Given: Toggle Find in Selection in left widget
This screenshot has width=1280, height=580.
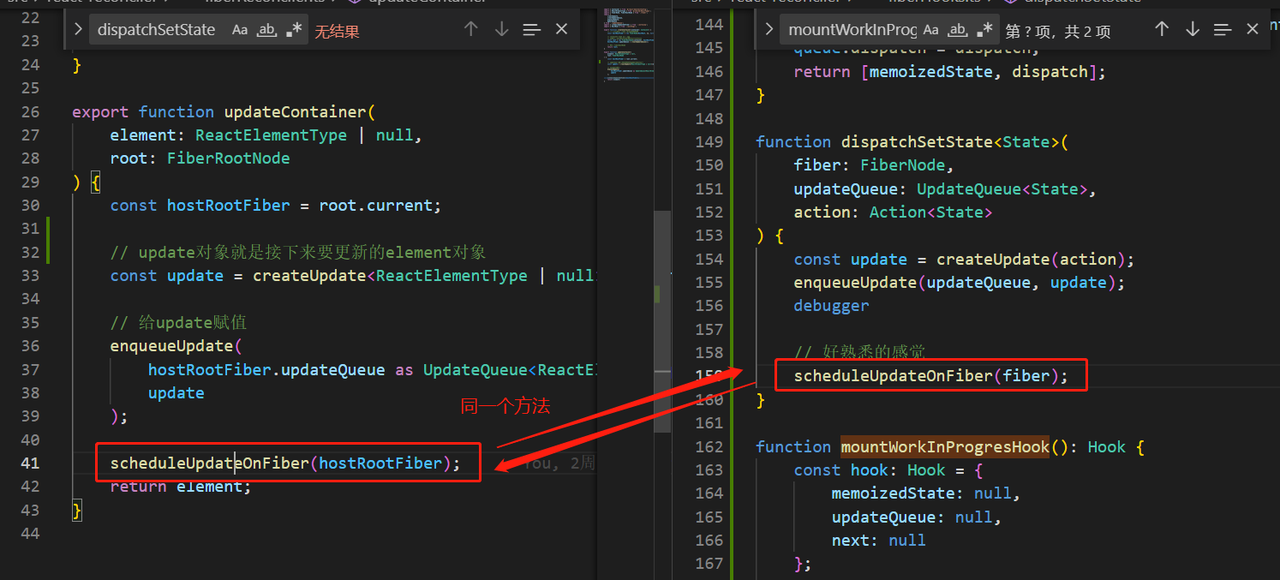Looking at the screenshot, I should tap(532, 30).
